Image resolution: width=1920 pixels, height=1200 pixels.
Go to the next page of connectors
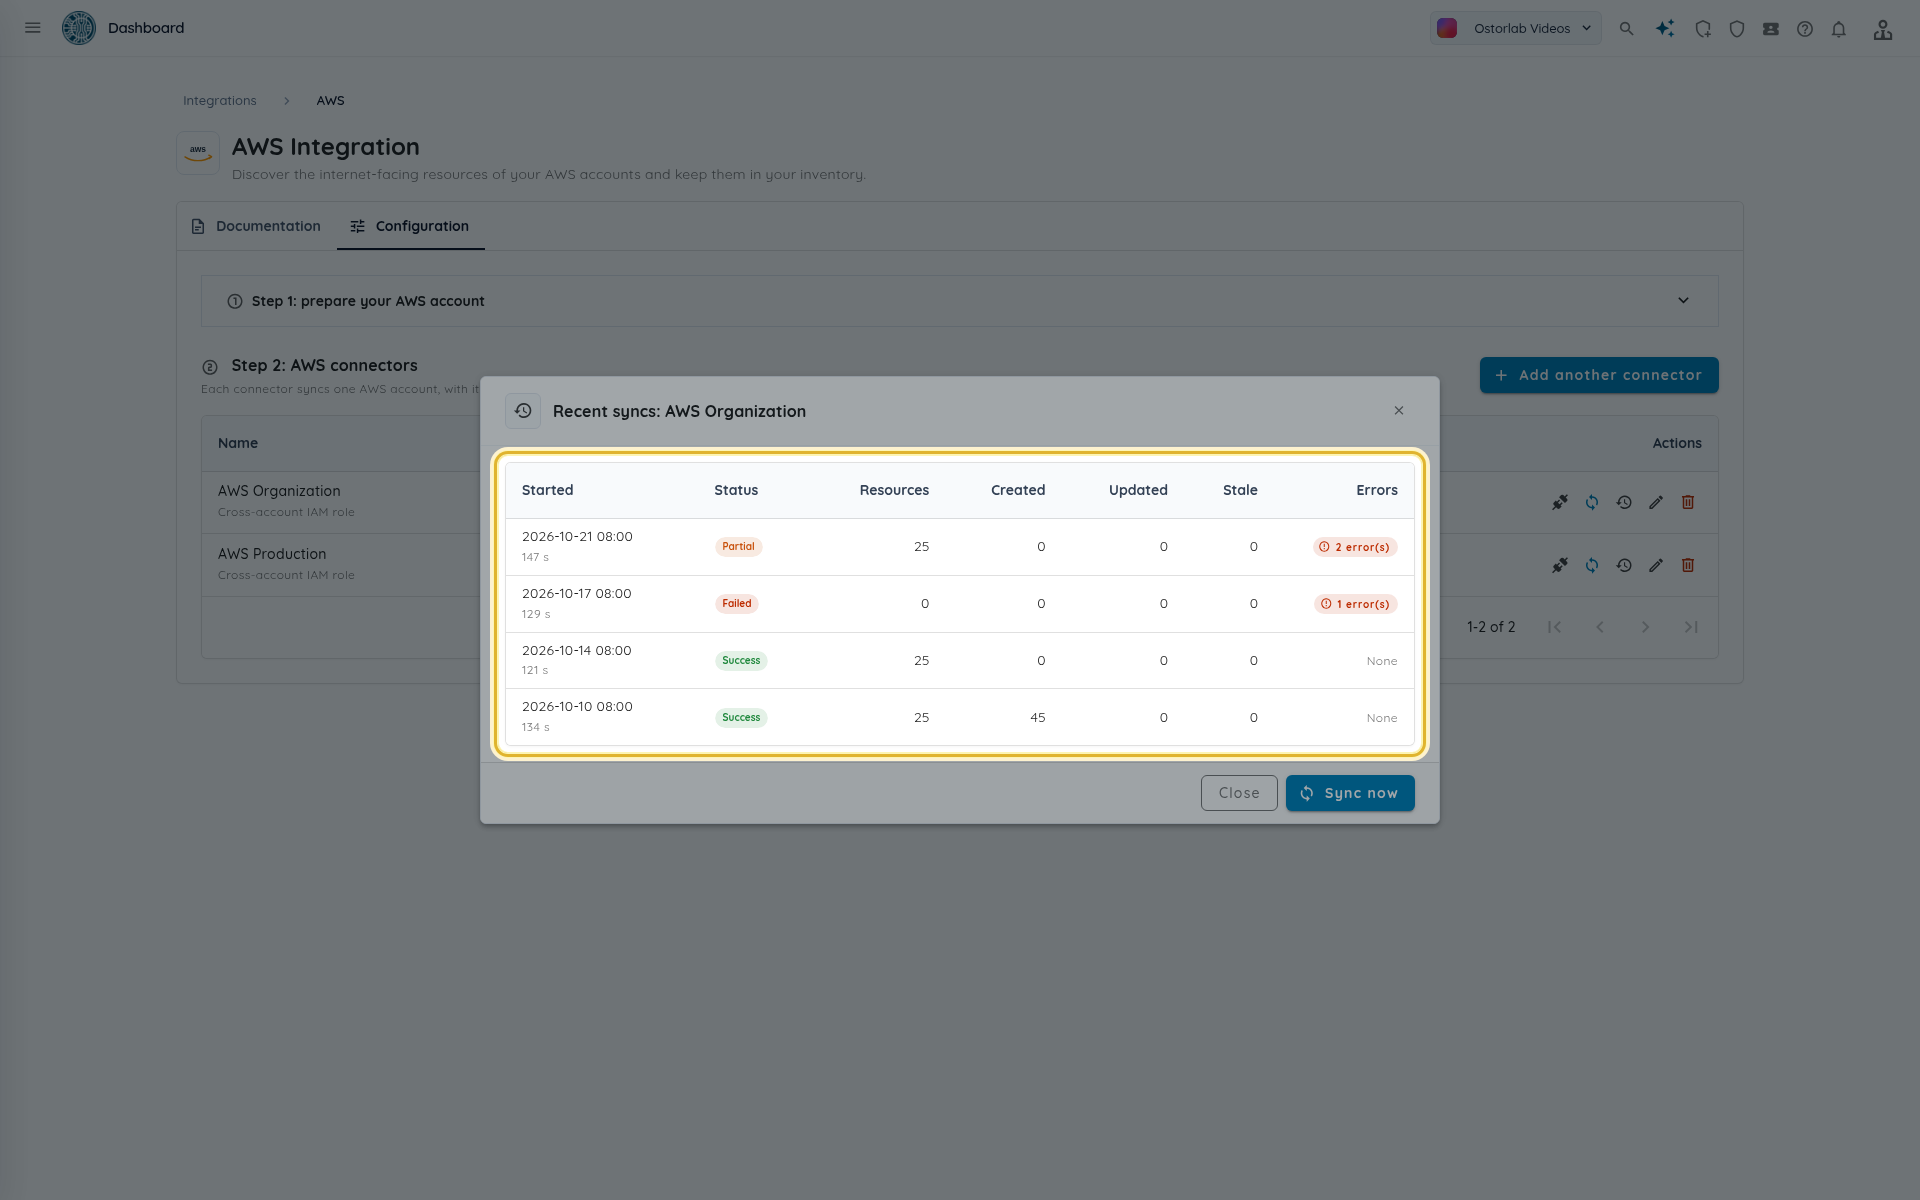click(x=1645, y=627)
